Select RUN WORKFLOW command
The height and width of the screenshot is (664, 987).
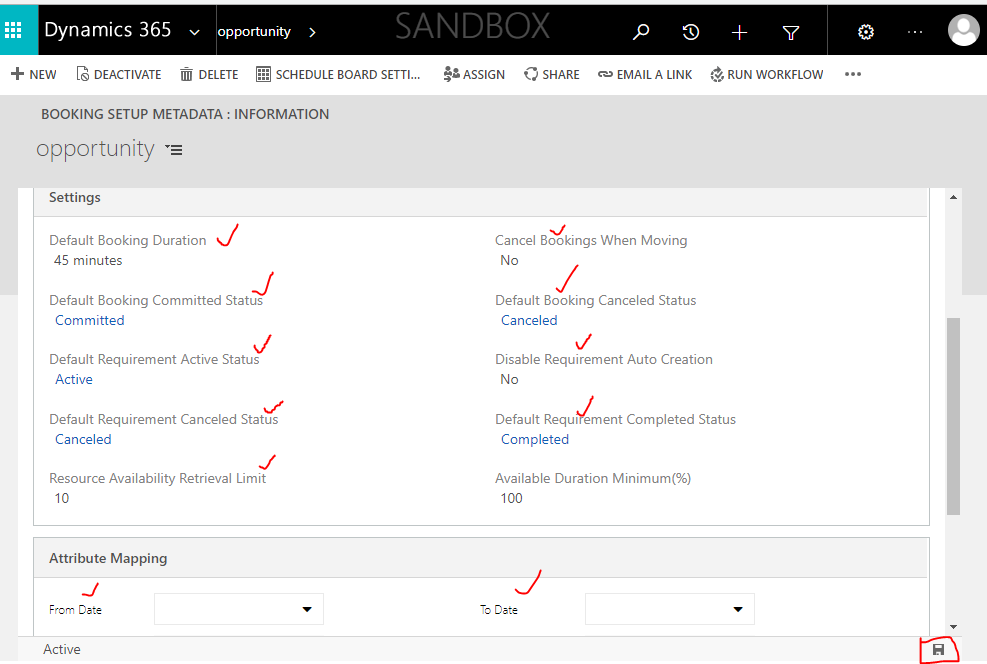pyautogui.click(x=767, y=74)
